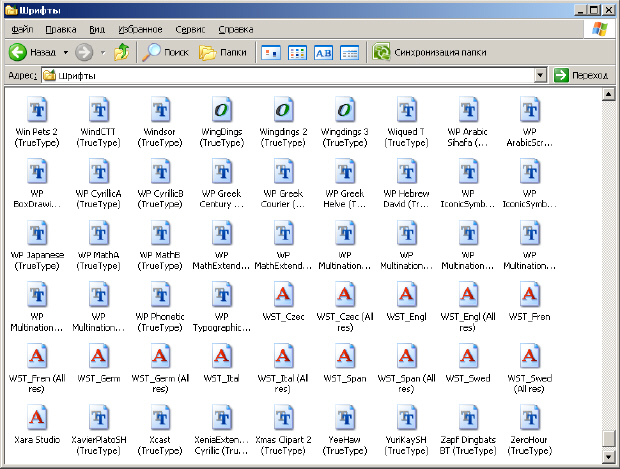This screenshot has height=469, width=620.
Task: Toggle the Folders (Папки) pane button
Action: point(223,52)
